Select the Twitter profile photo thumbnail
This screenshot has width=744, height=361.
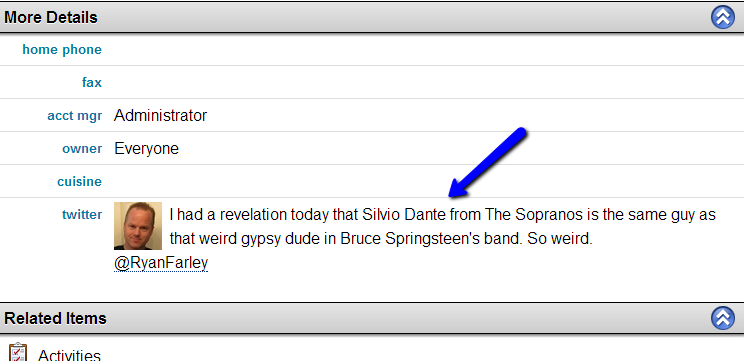[x=138, y=226]
